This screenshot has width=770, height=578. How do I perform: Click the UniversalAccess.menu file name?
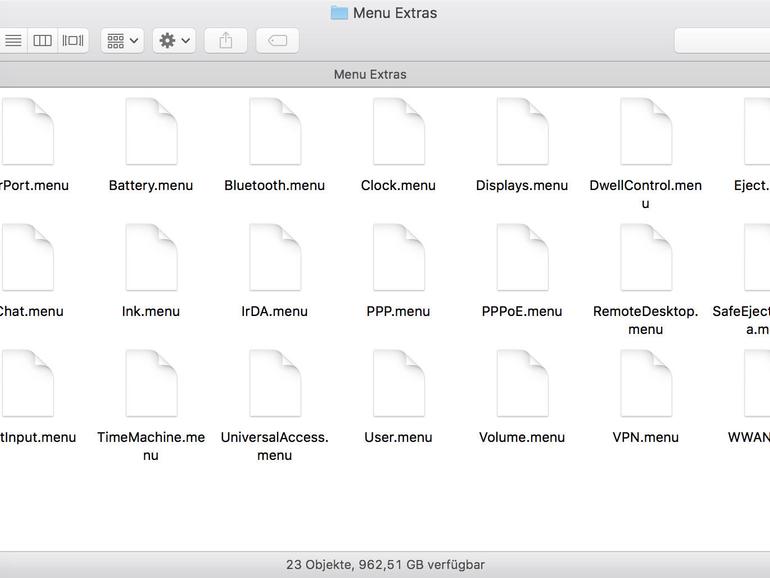(x=275, y=446)
